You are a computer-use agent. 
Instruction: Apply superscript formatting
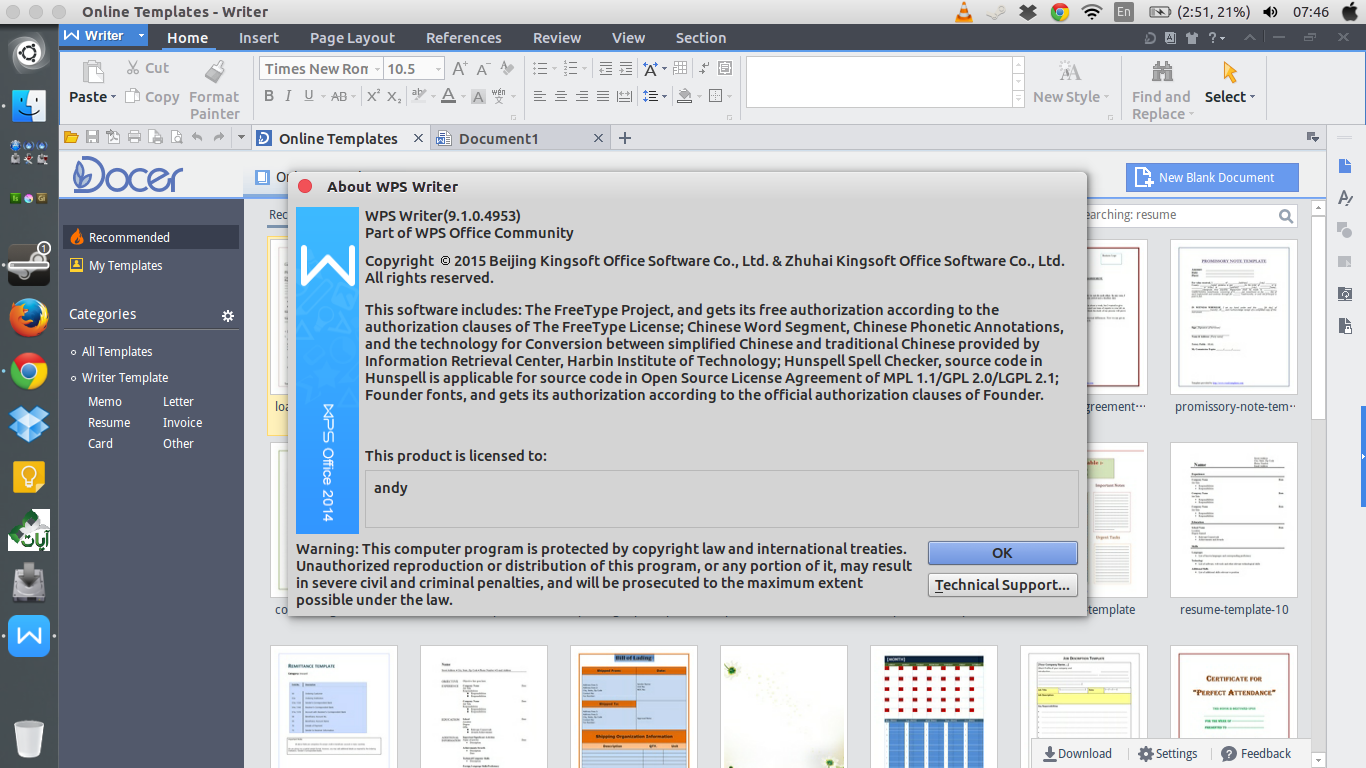373,96
